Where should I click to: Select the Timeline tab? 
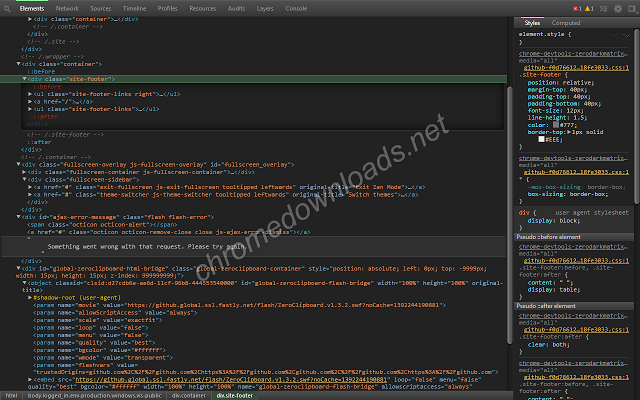tap(135, 8)
